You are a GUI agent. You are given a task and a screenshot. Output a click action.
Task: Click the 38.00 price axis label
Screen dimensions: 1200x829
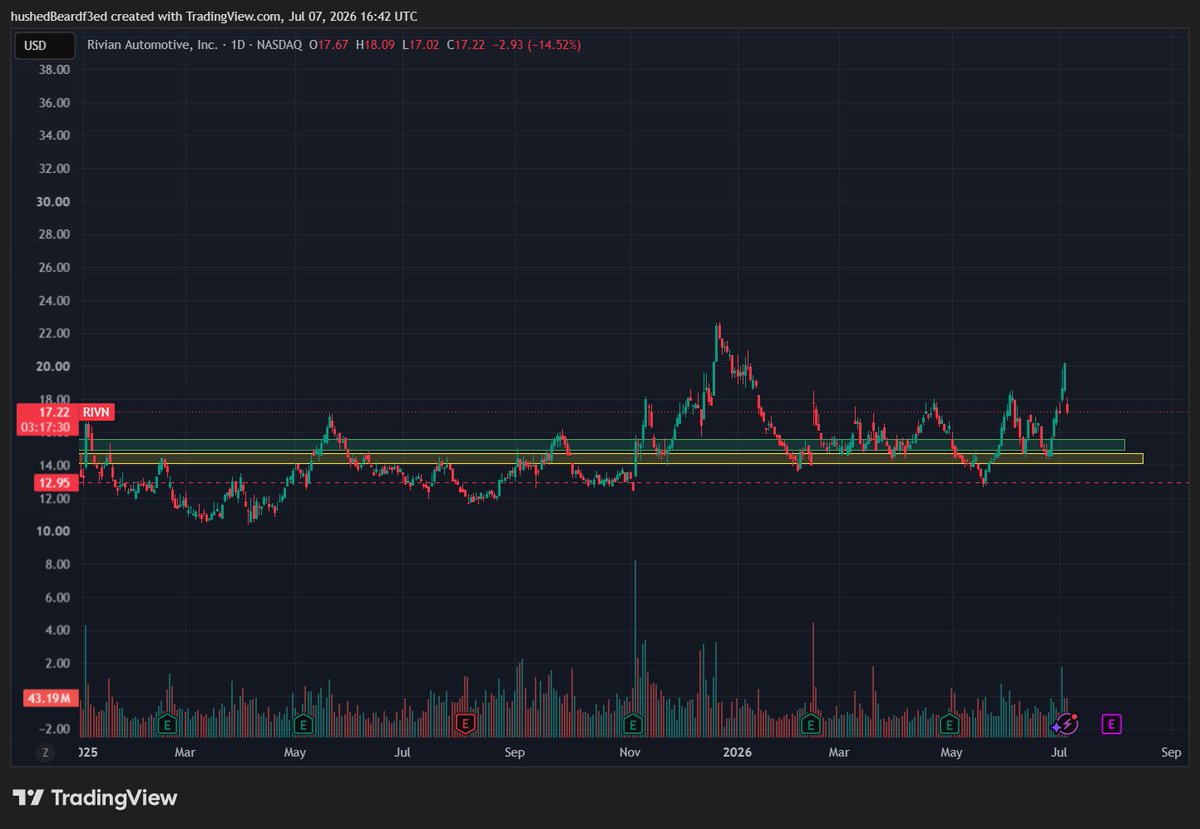55,70
